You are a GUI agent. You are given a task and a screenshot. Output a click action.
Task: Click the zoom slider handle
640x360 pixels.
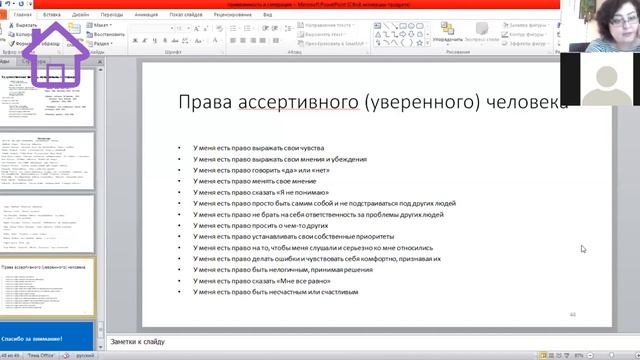click(611, 356)
